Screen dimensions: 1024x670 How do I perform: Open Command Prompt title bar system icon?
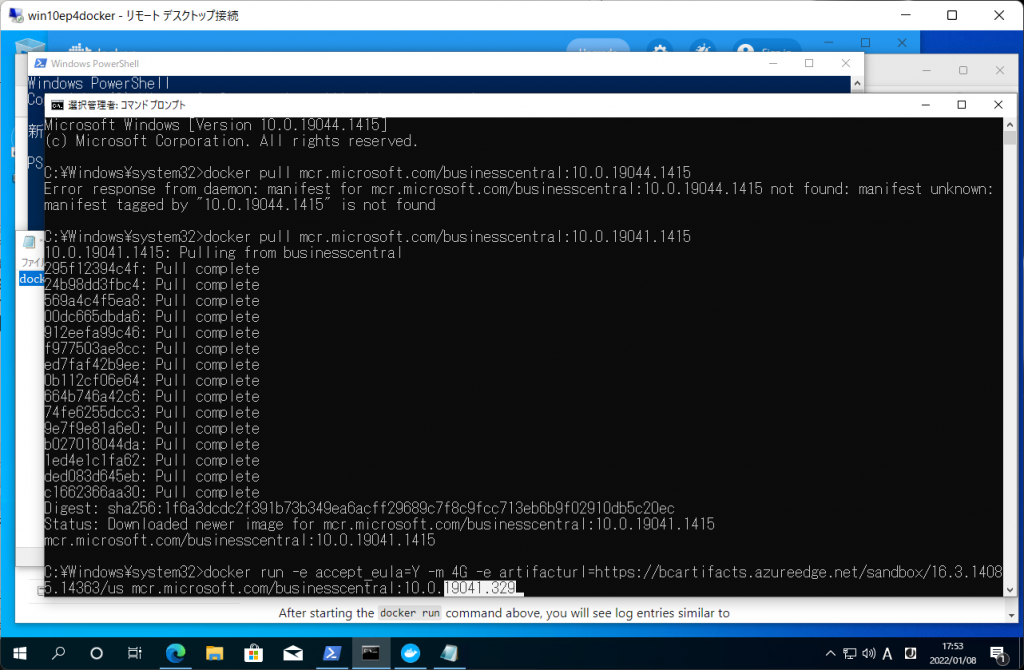57,105
